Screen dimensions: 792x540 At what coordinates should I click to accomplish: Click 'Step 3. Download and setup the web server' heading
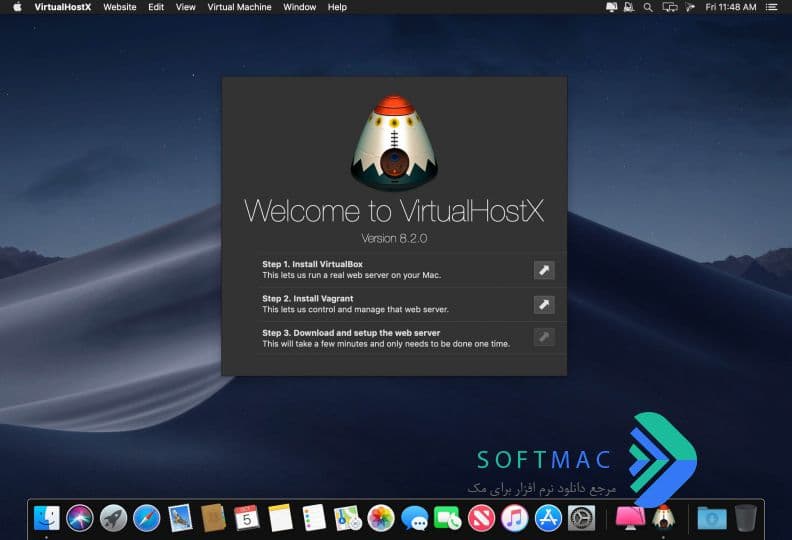[x=351, y=333]
